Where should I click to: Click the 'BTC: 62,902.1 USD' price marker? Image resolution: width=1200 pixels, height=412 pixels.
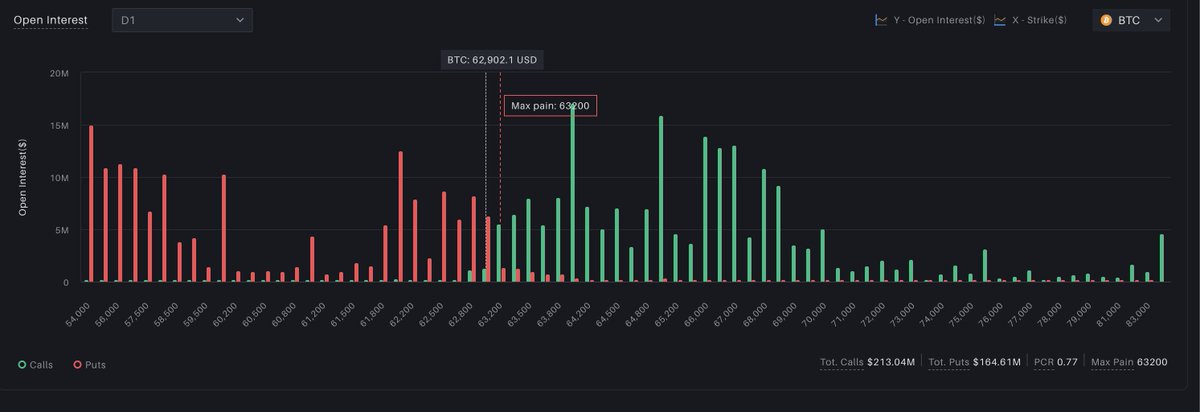(492, 60)
